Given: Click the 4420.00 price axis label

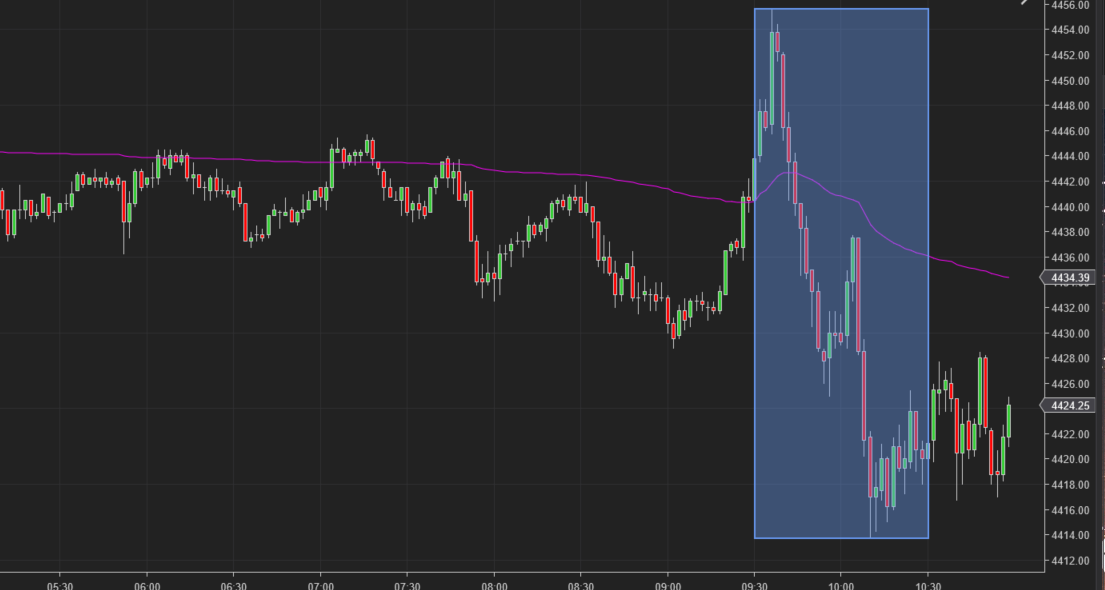Looking at the screenshot, I should point(1070,459).
